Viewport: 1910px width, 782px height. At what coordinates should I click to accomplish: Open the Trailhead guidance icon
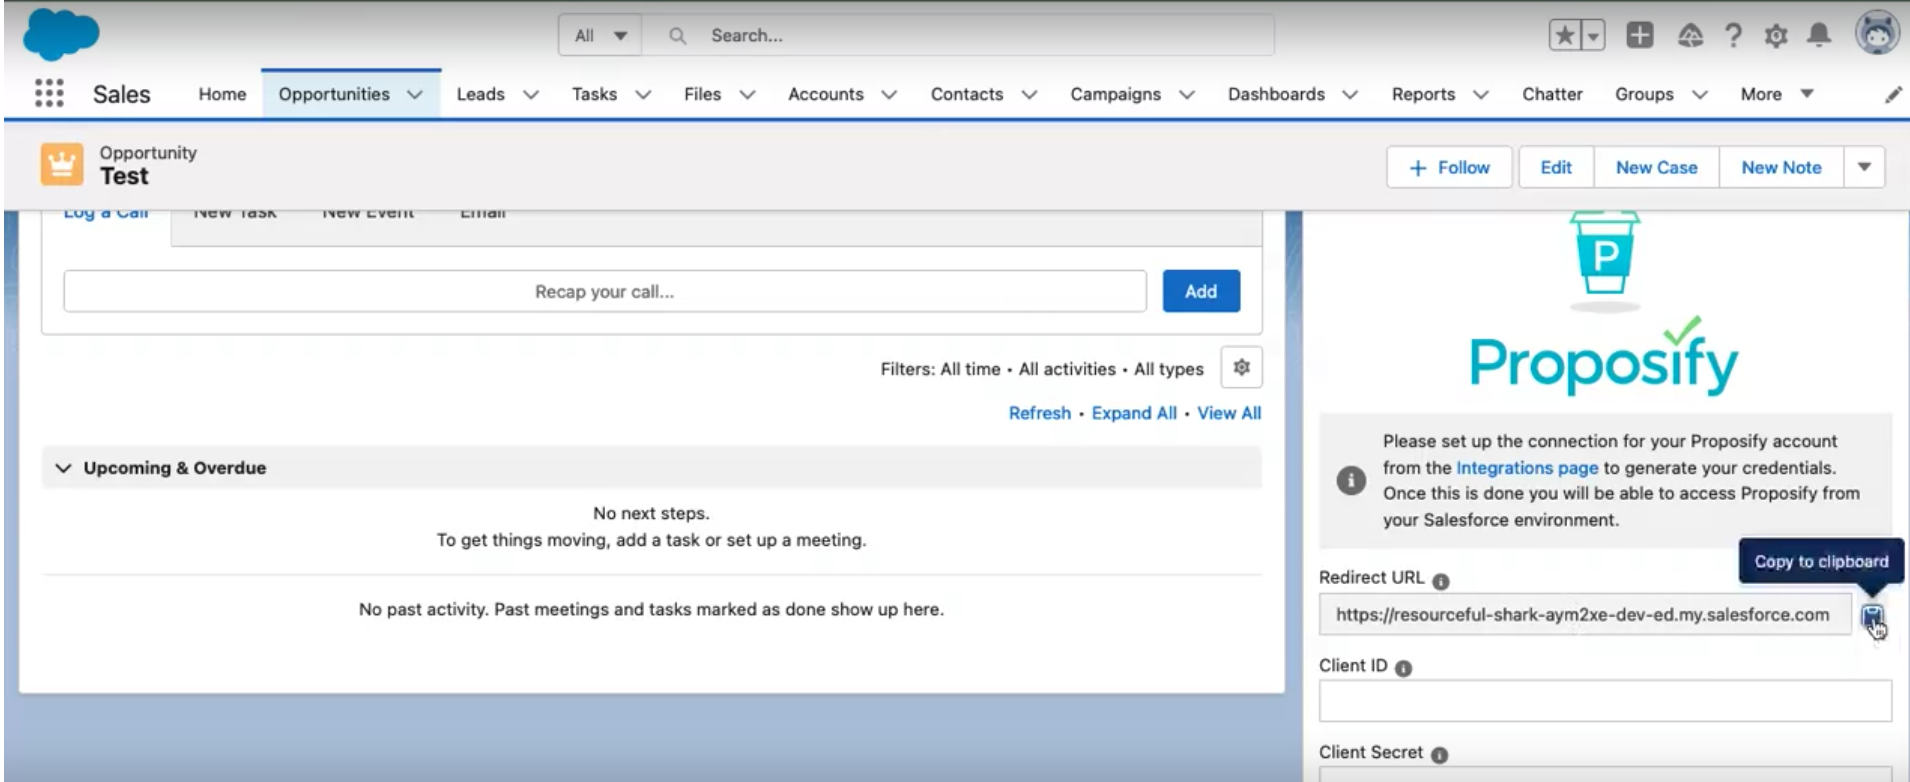[1690, 36]
